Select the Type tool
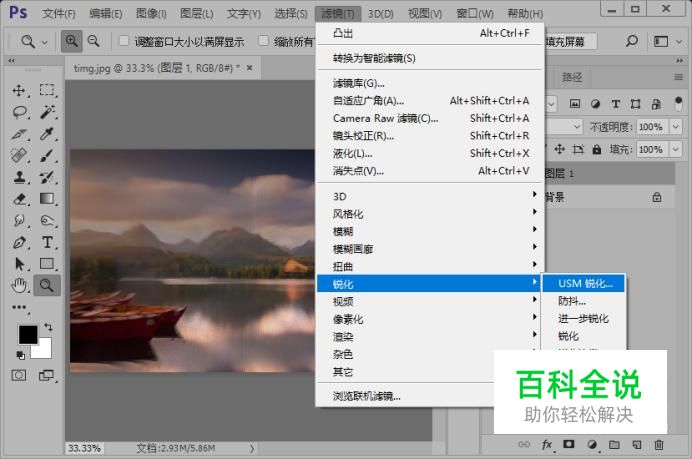The width and height of the screenshot is (692, 459). (x=47, y=242)
